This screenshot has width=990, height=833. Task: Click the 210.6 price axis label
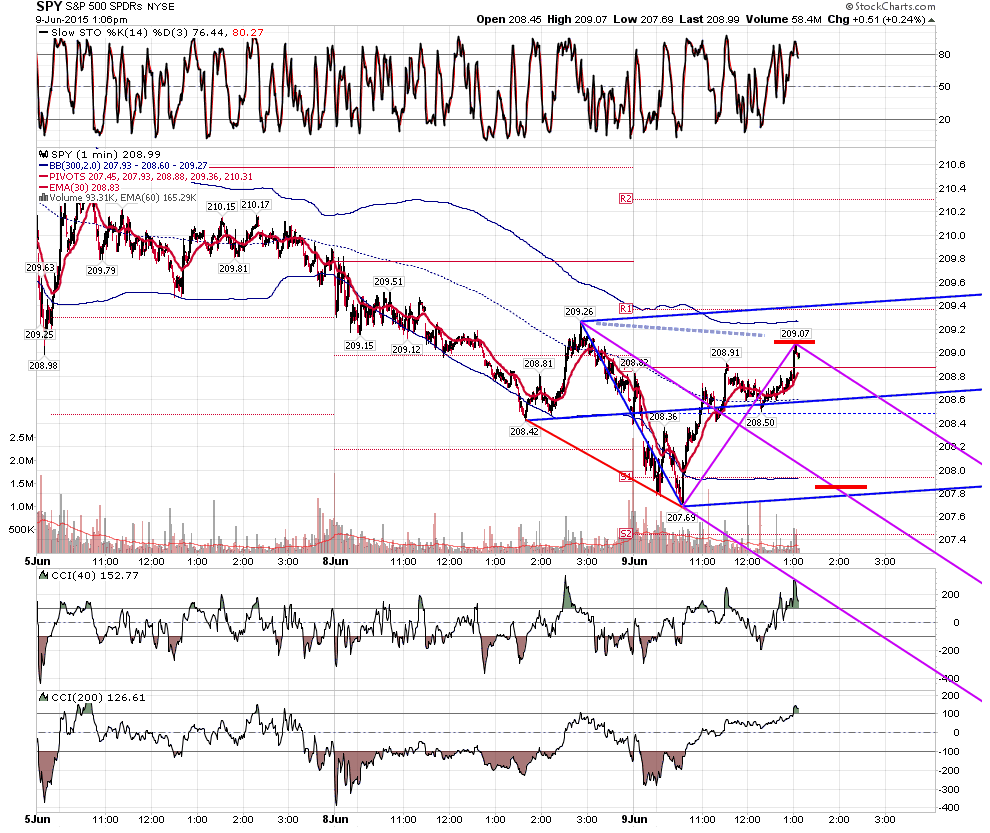(952, 165)
